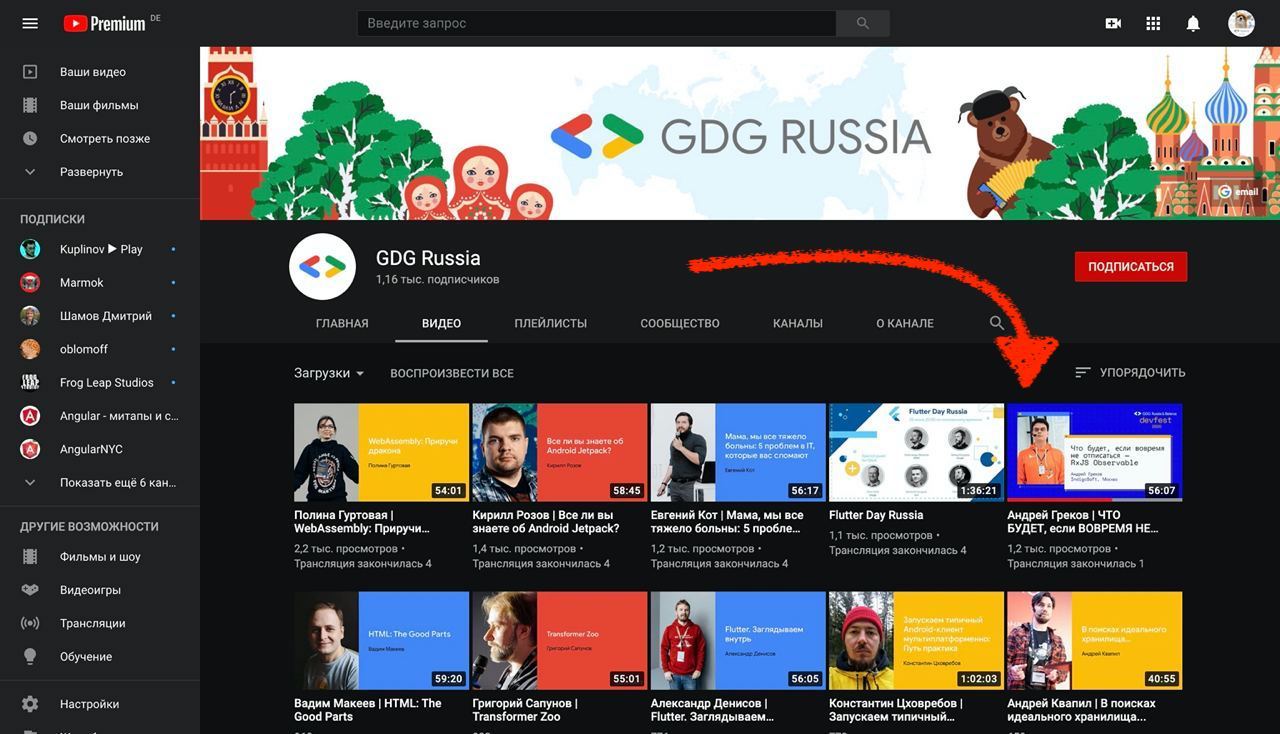1280x734 pixels.
Task: Click title Кирилл Розов Android Jetpack
Action: tap(546, 522)
